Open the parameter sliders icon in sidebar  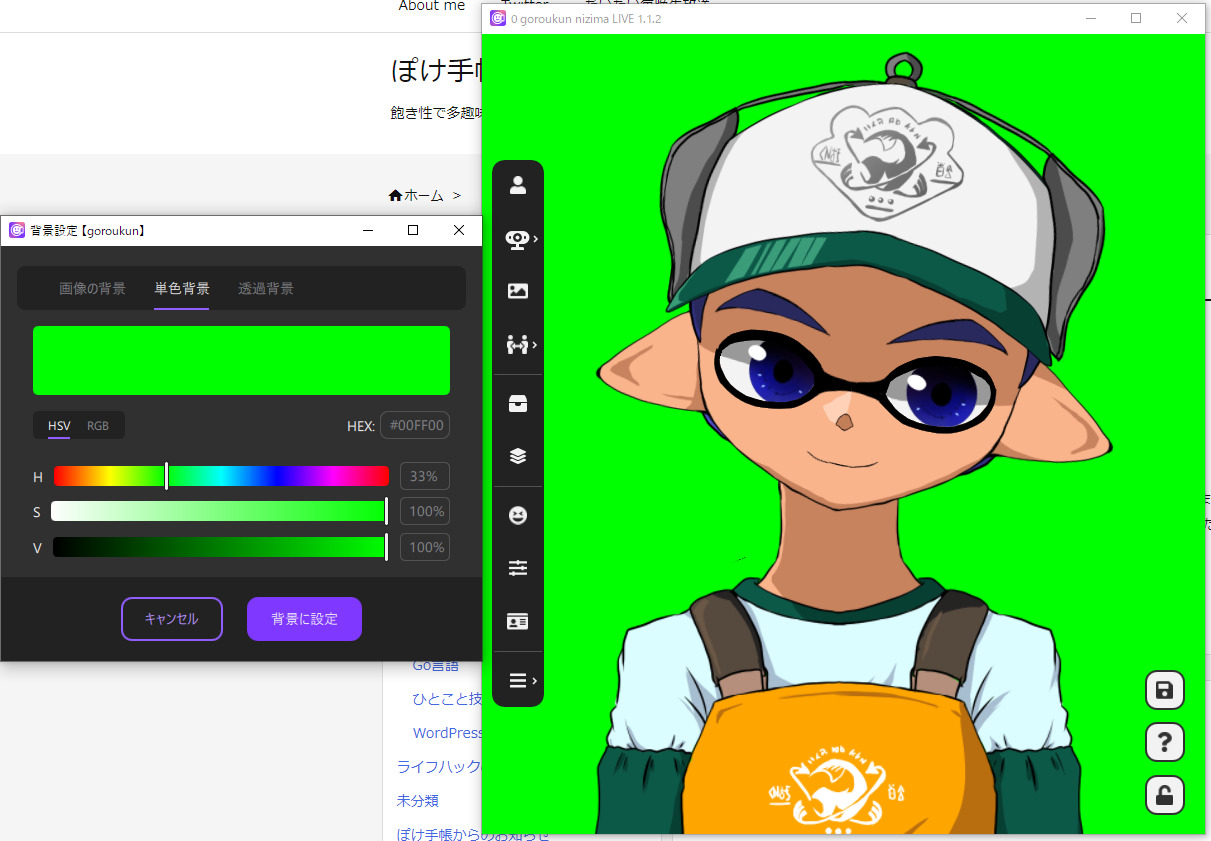pos(518,568)
